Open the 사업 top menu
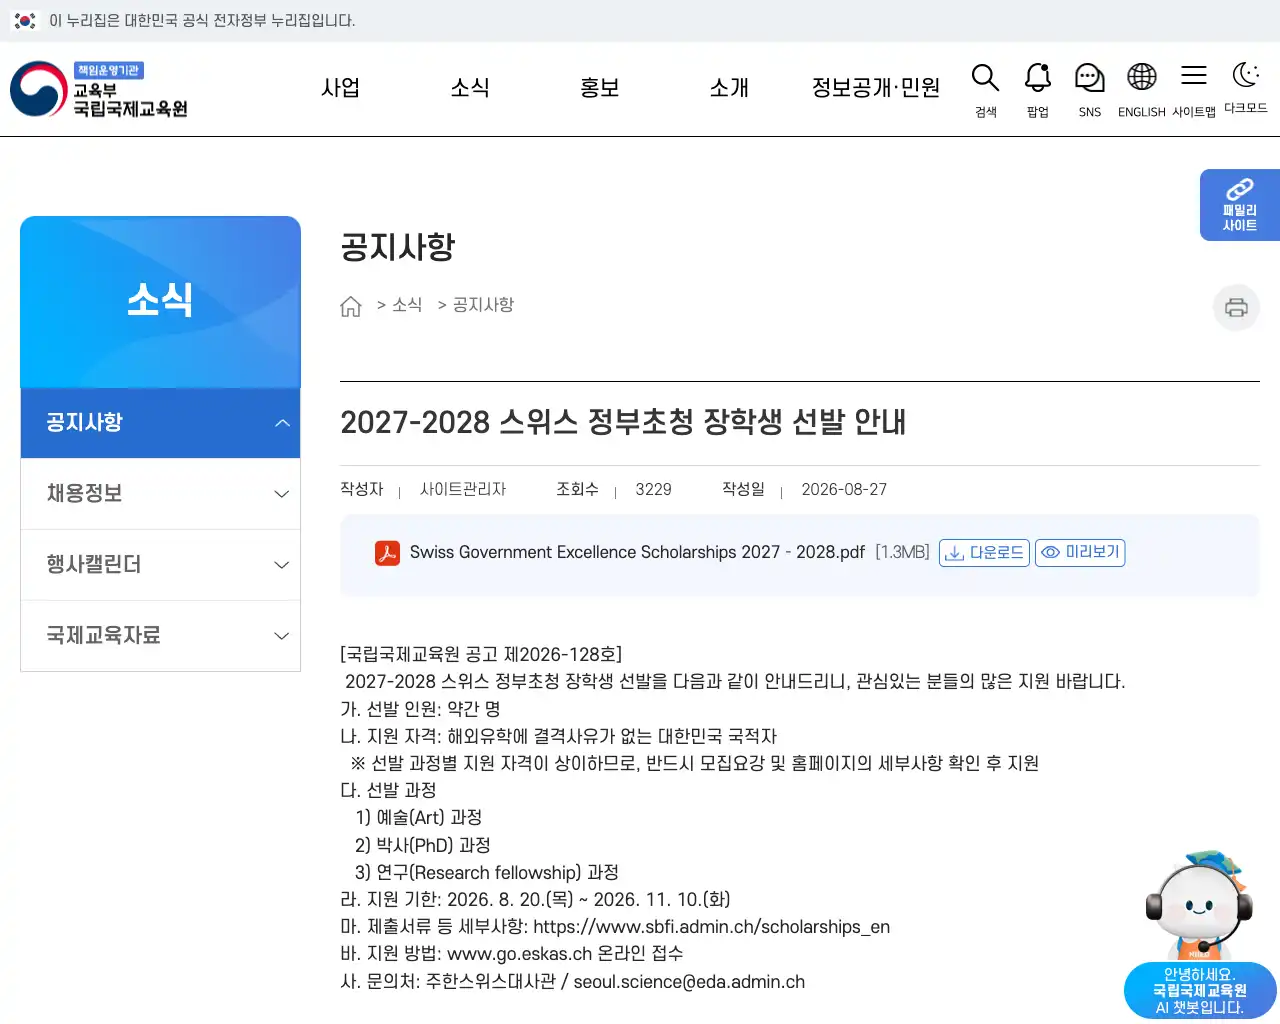The height and width of the screenshot is (1024, 1280). pyautogui.click(x=340, y=88)
